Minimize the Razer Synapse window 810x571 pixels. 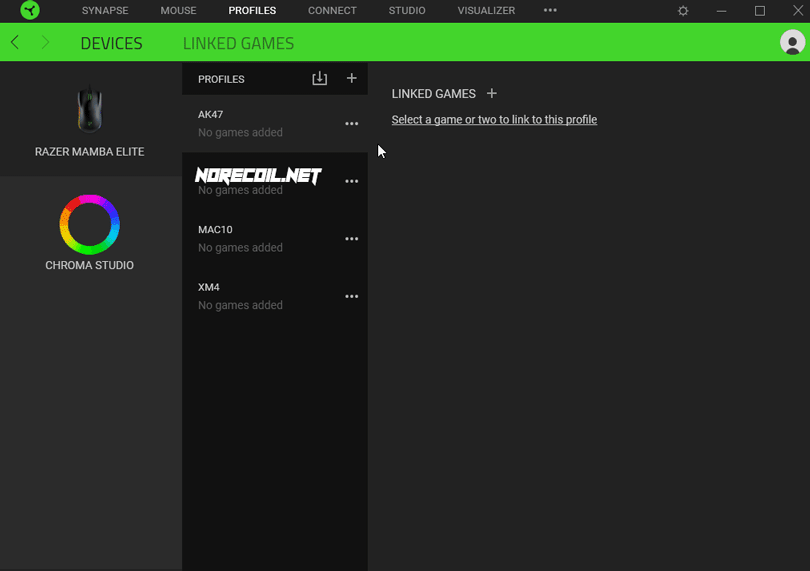click(722, 11)
